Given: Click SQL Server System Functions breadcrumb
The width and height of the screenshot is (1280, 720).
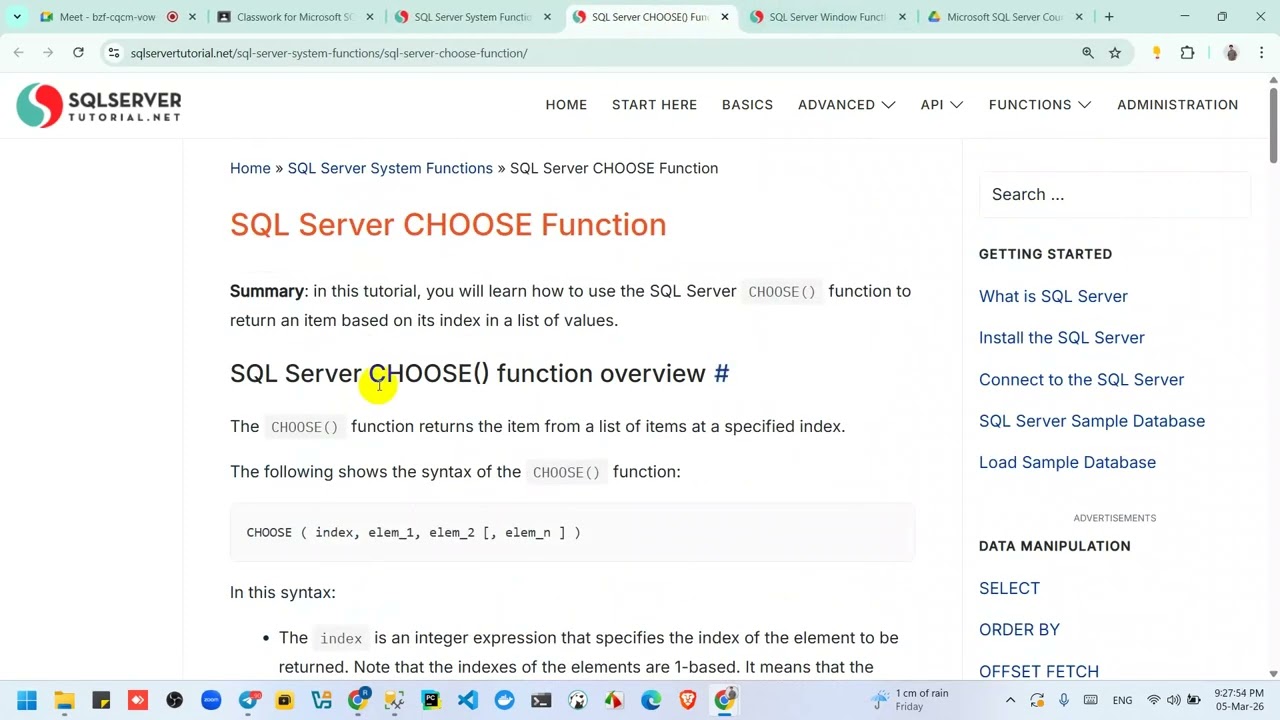Looking at the screenshot, I should (390, 168).
